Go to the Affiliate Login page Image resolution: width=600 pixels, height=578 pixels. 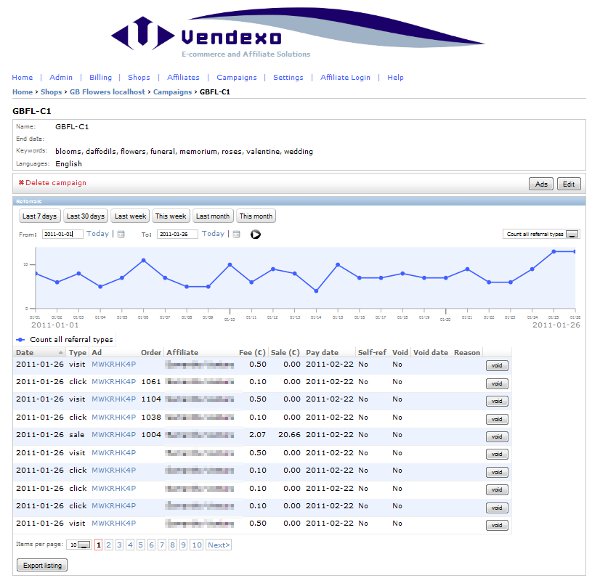click(345, 77)
